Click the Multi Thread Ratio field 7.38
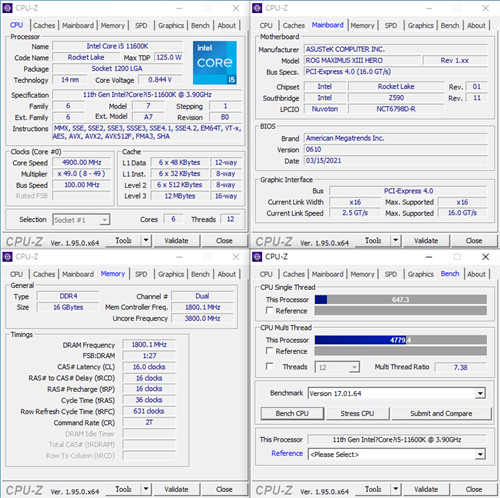This screenshot has height=498, width=500. click(x=461, y=367)
